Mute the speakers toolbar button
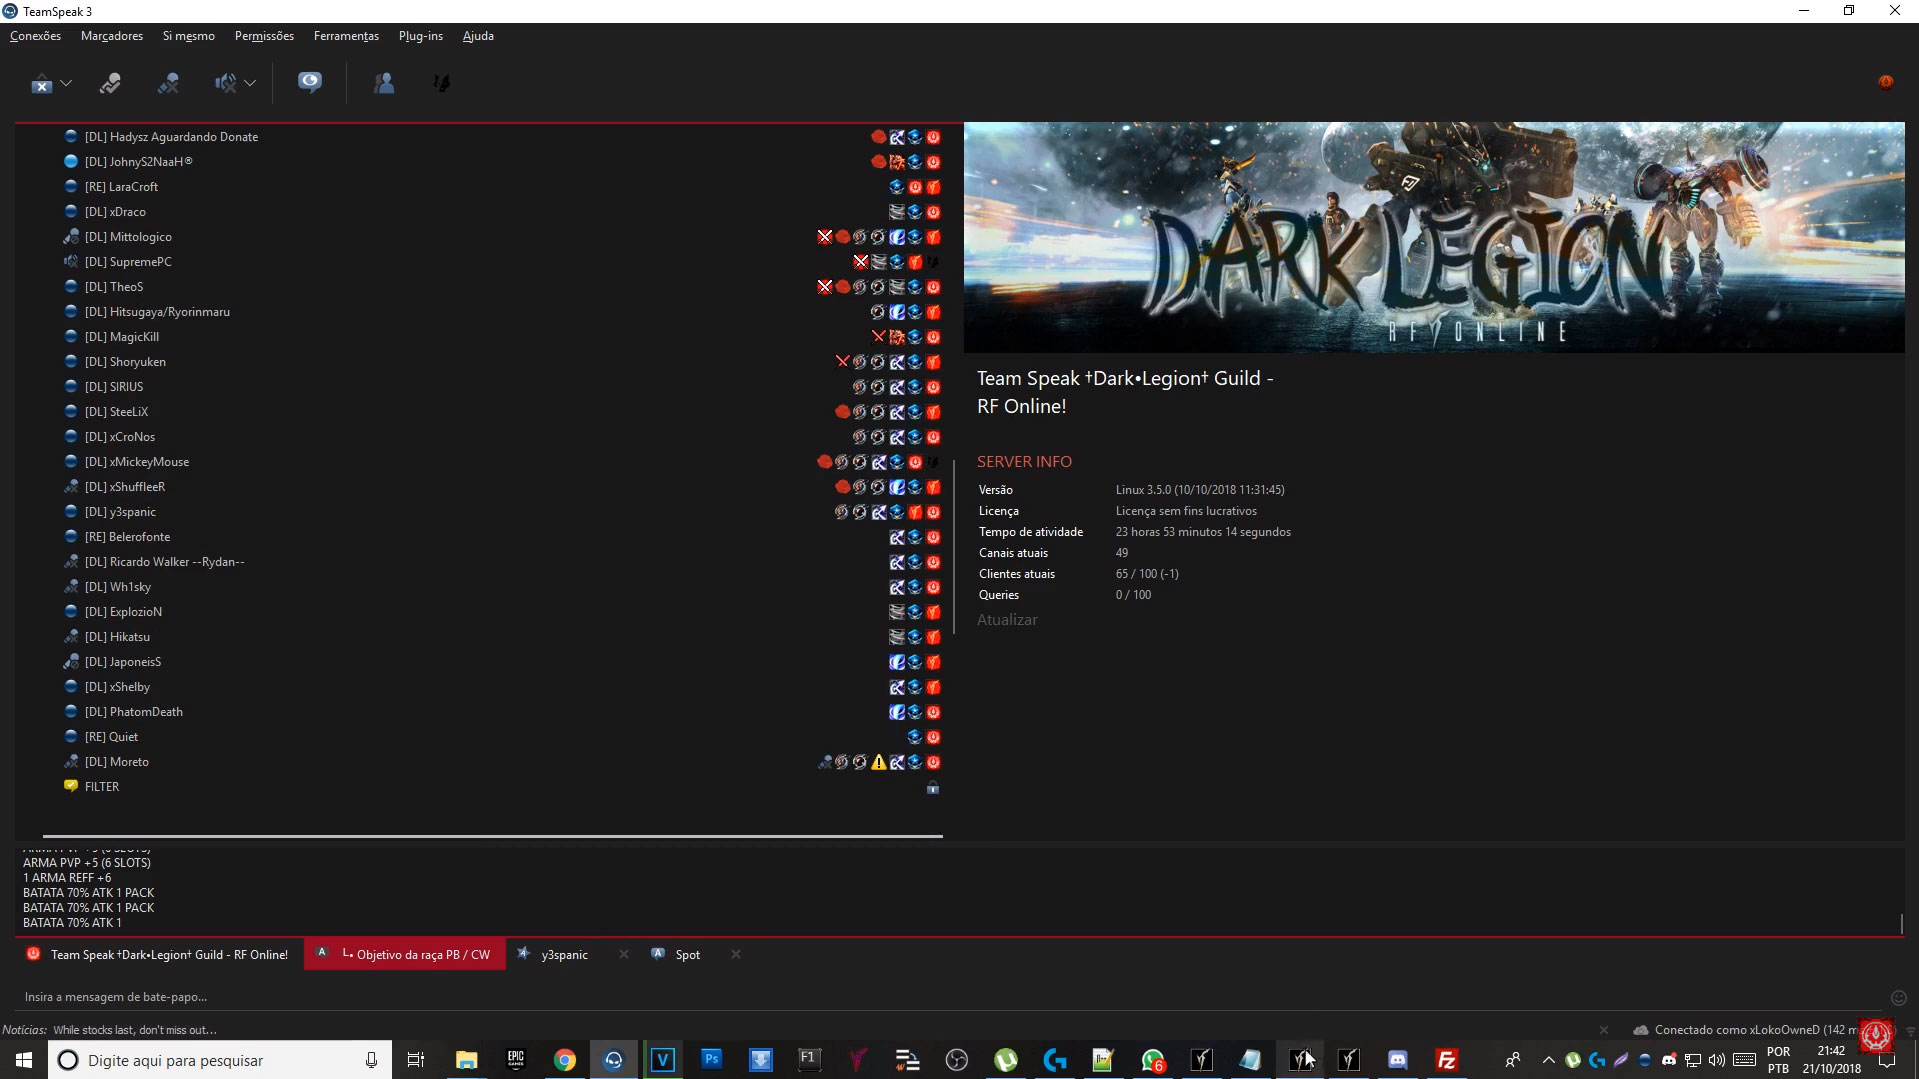1919x1079 pixels. point(225,84)
